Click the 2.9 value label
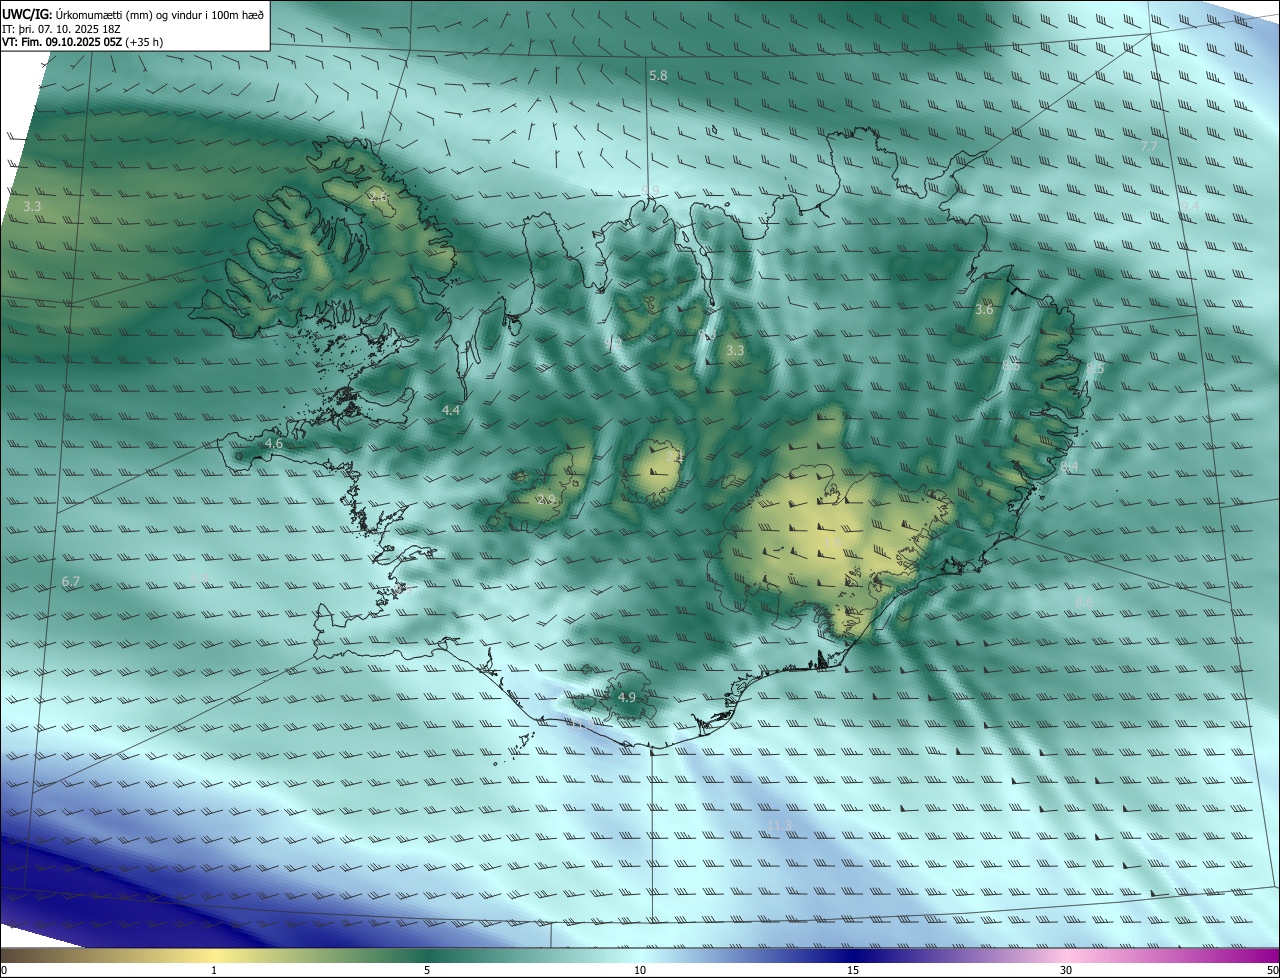 tap(546, 499)
